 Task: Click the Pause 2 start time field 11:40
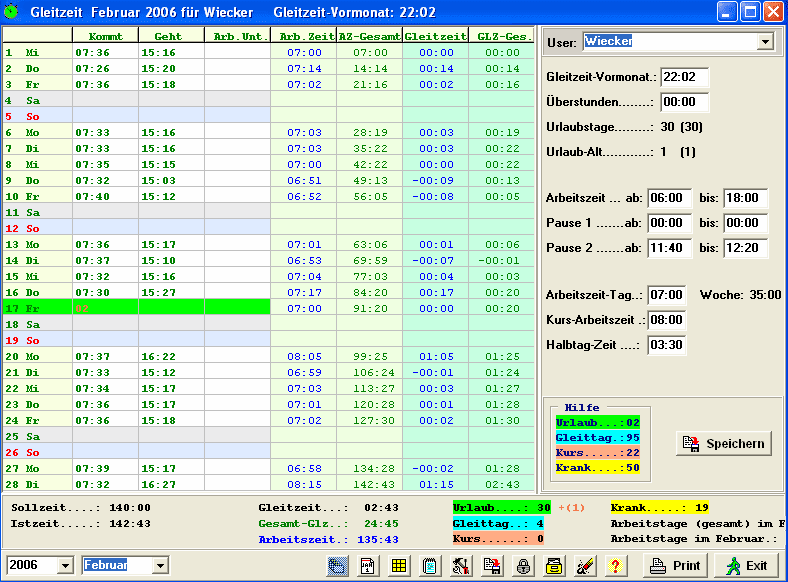(x=669, y=248)
